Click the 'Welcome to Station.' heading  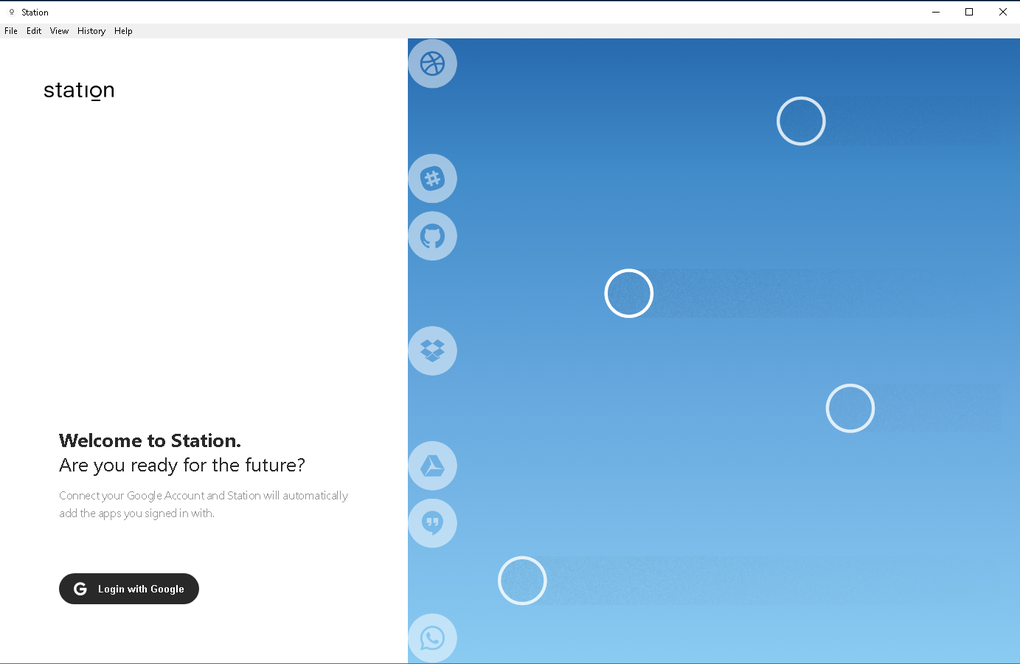(x=150, y=440)
